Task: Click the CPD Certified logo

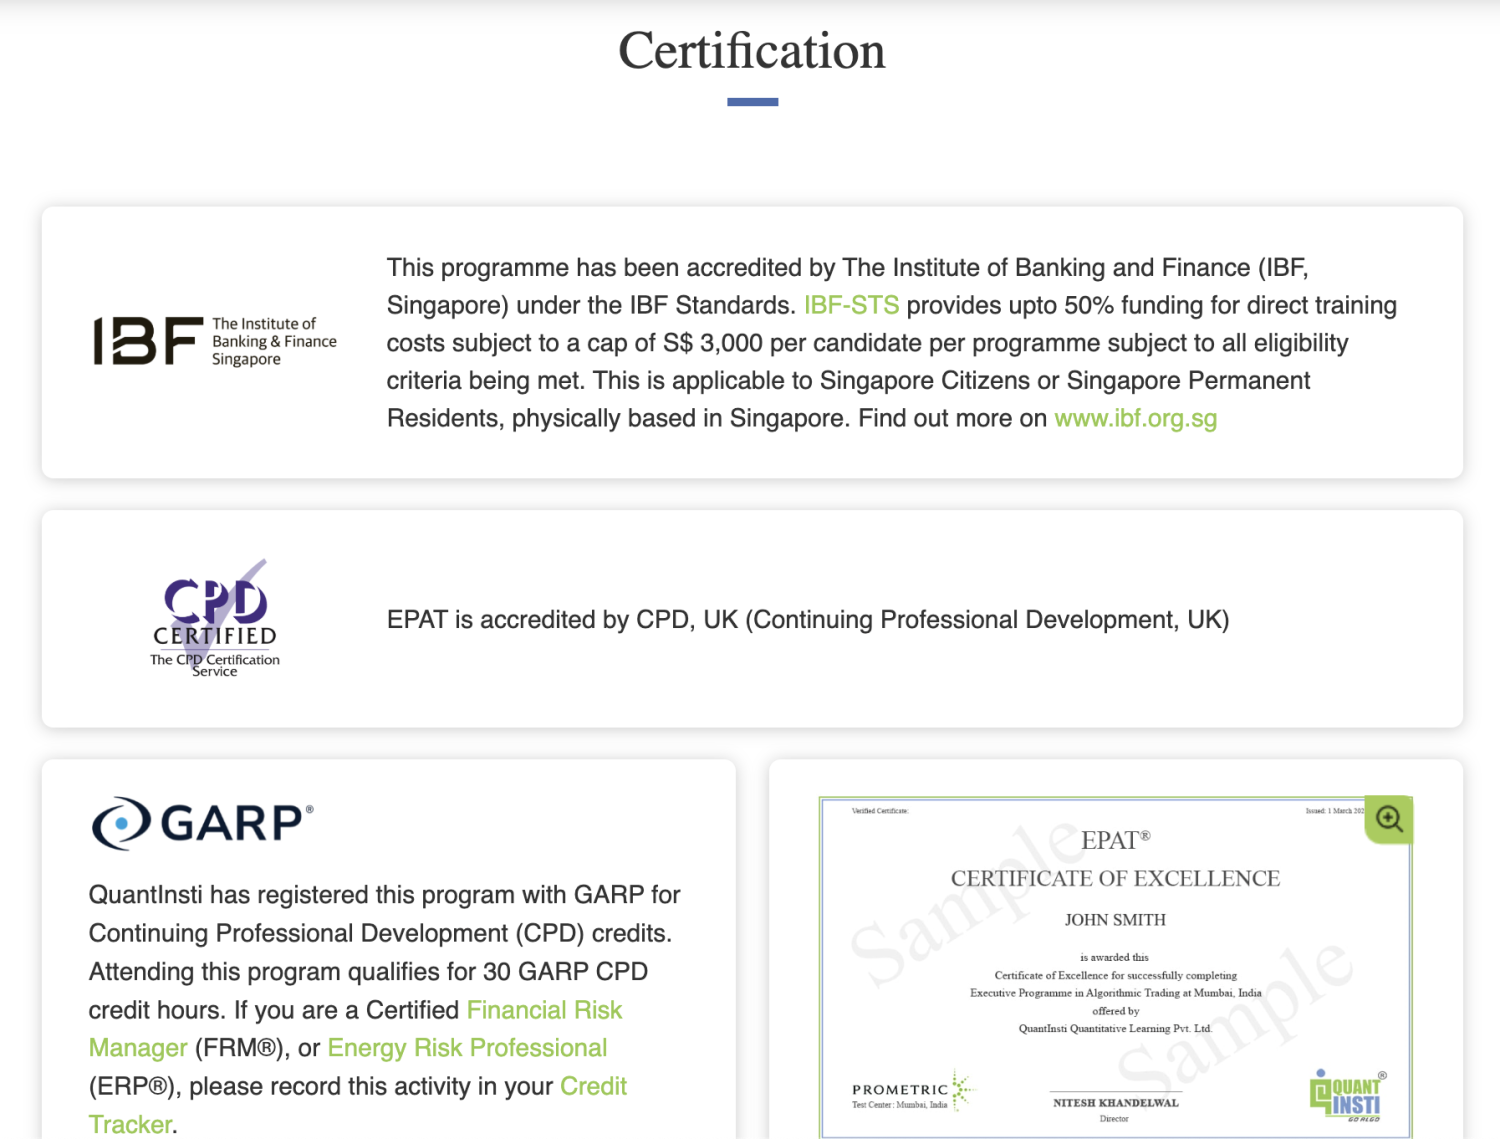Action: pyautogui.click(x=215, y=618)
